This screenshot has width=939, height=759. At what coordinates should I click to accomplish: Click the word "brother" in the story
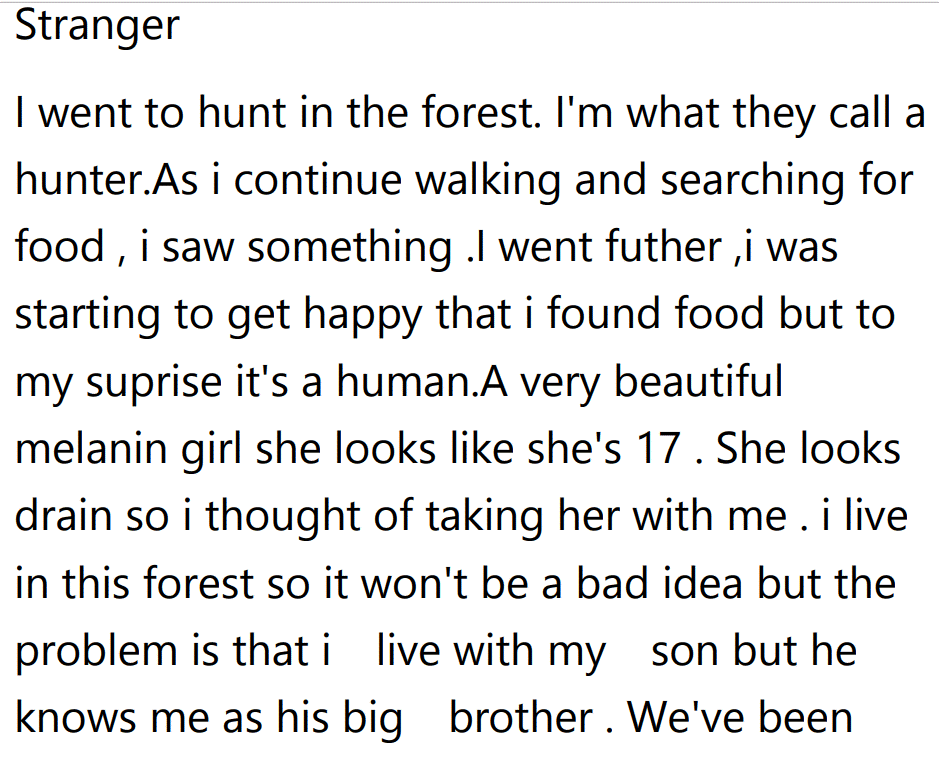pyautogui.click(x=521, y=718)
